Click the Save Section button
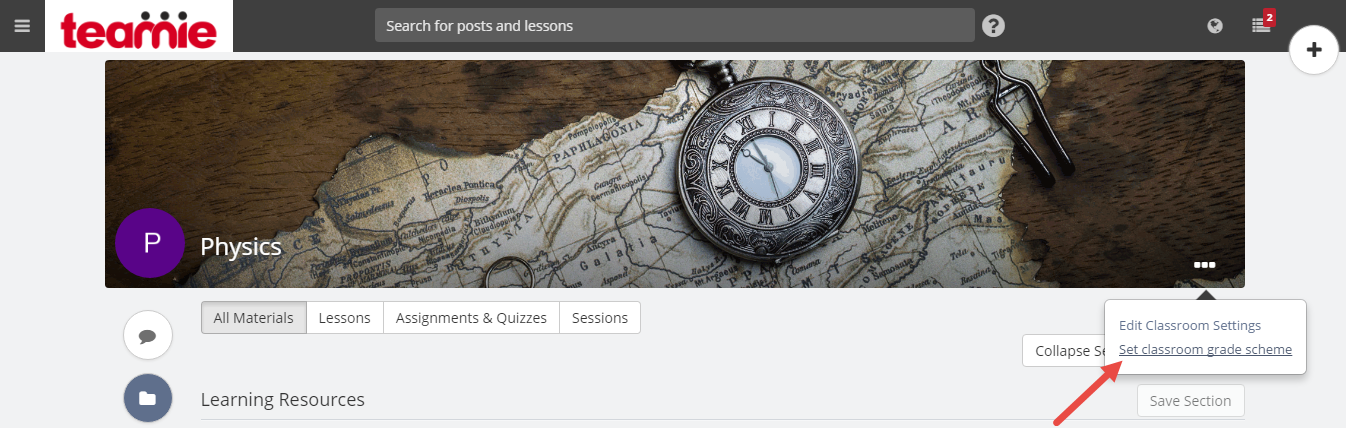The height and width of the screenshot is (428, 1346). pyautogui.click(x=1191, y=401)
